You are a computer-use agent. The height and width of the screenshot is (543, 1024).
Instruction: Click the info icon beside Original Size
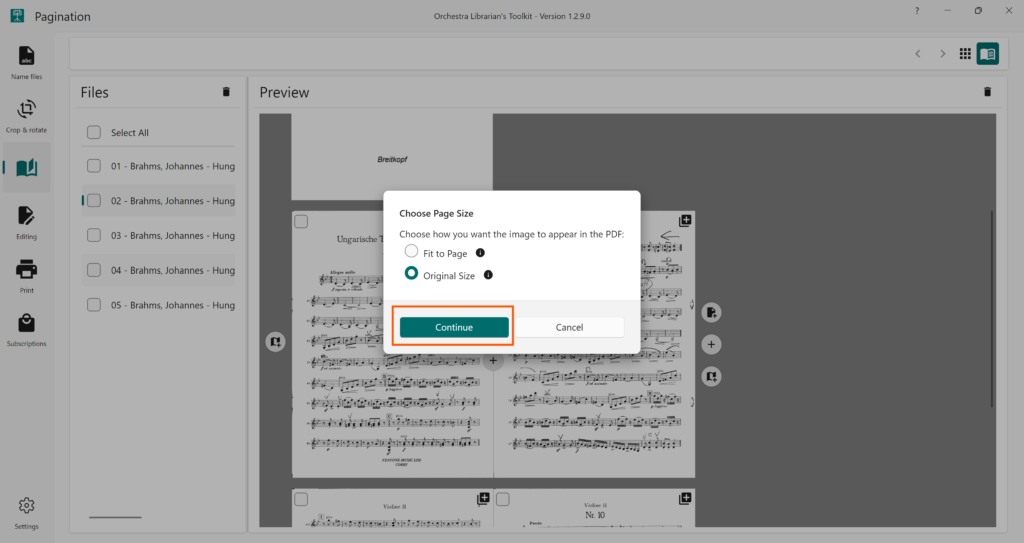(x=488, y=275)
